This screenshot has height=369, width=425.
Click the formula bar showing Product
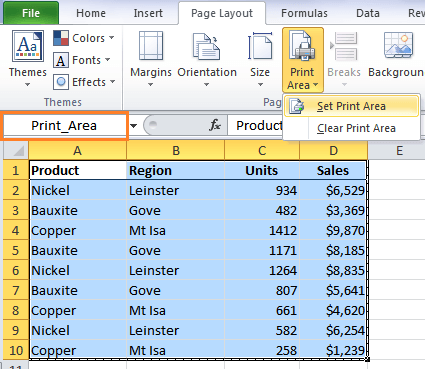[x=255, y=126]
